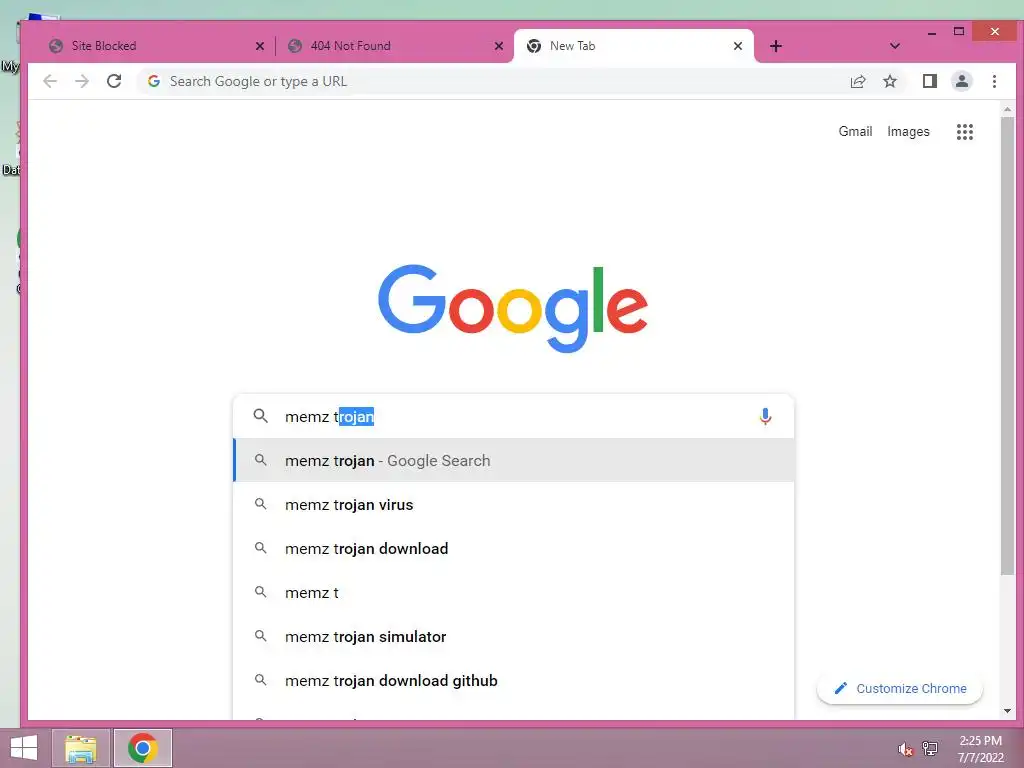The width and height of the screenshot is (1024, 768).
Task: Reload the current page
Action: [x=114, y=81]
